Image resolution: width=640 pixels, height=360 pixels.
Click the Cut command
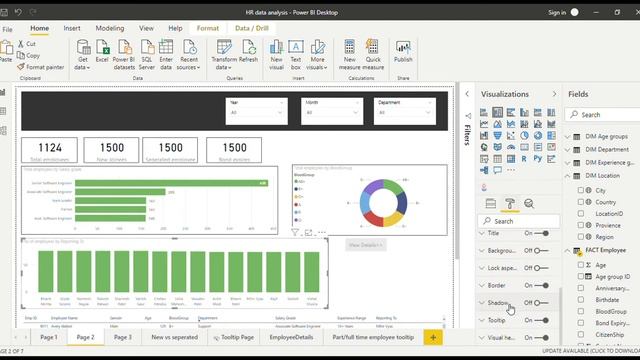click(27, 44)
